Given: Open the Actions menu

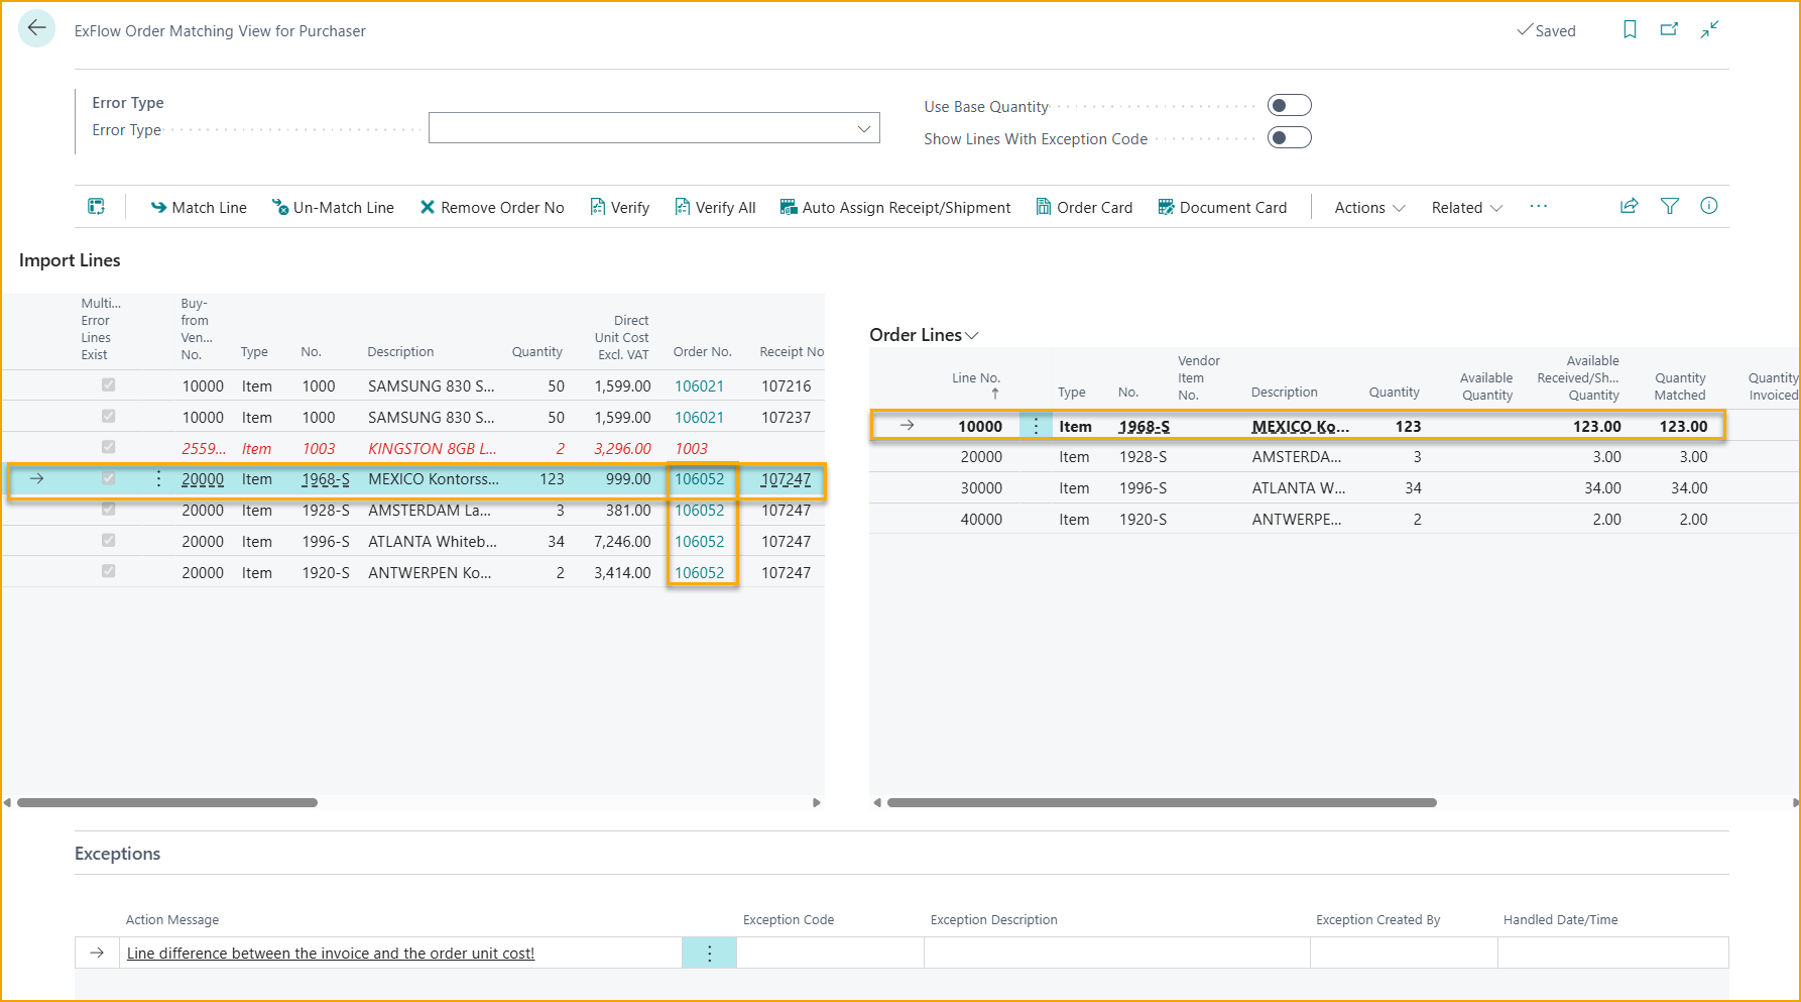Looking at the screenshot, I should tap(1368, 208).
